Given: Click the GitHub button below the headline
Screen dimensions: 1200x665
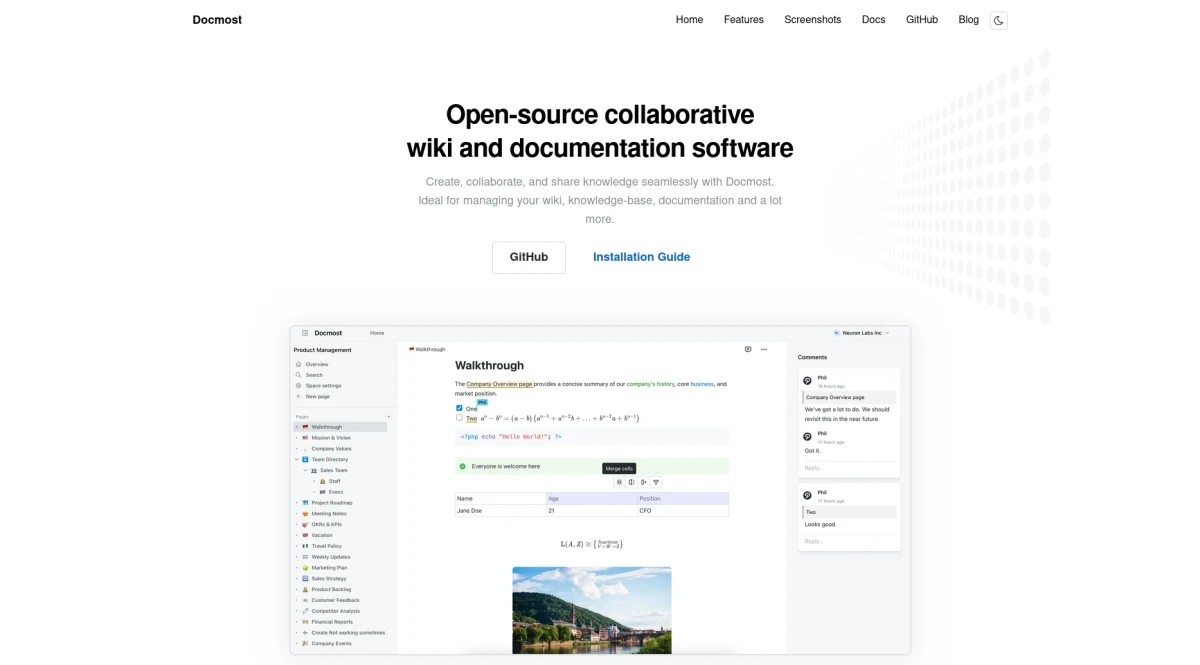Looking at the screenshot, I should tap(528, 257).
